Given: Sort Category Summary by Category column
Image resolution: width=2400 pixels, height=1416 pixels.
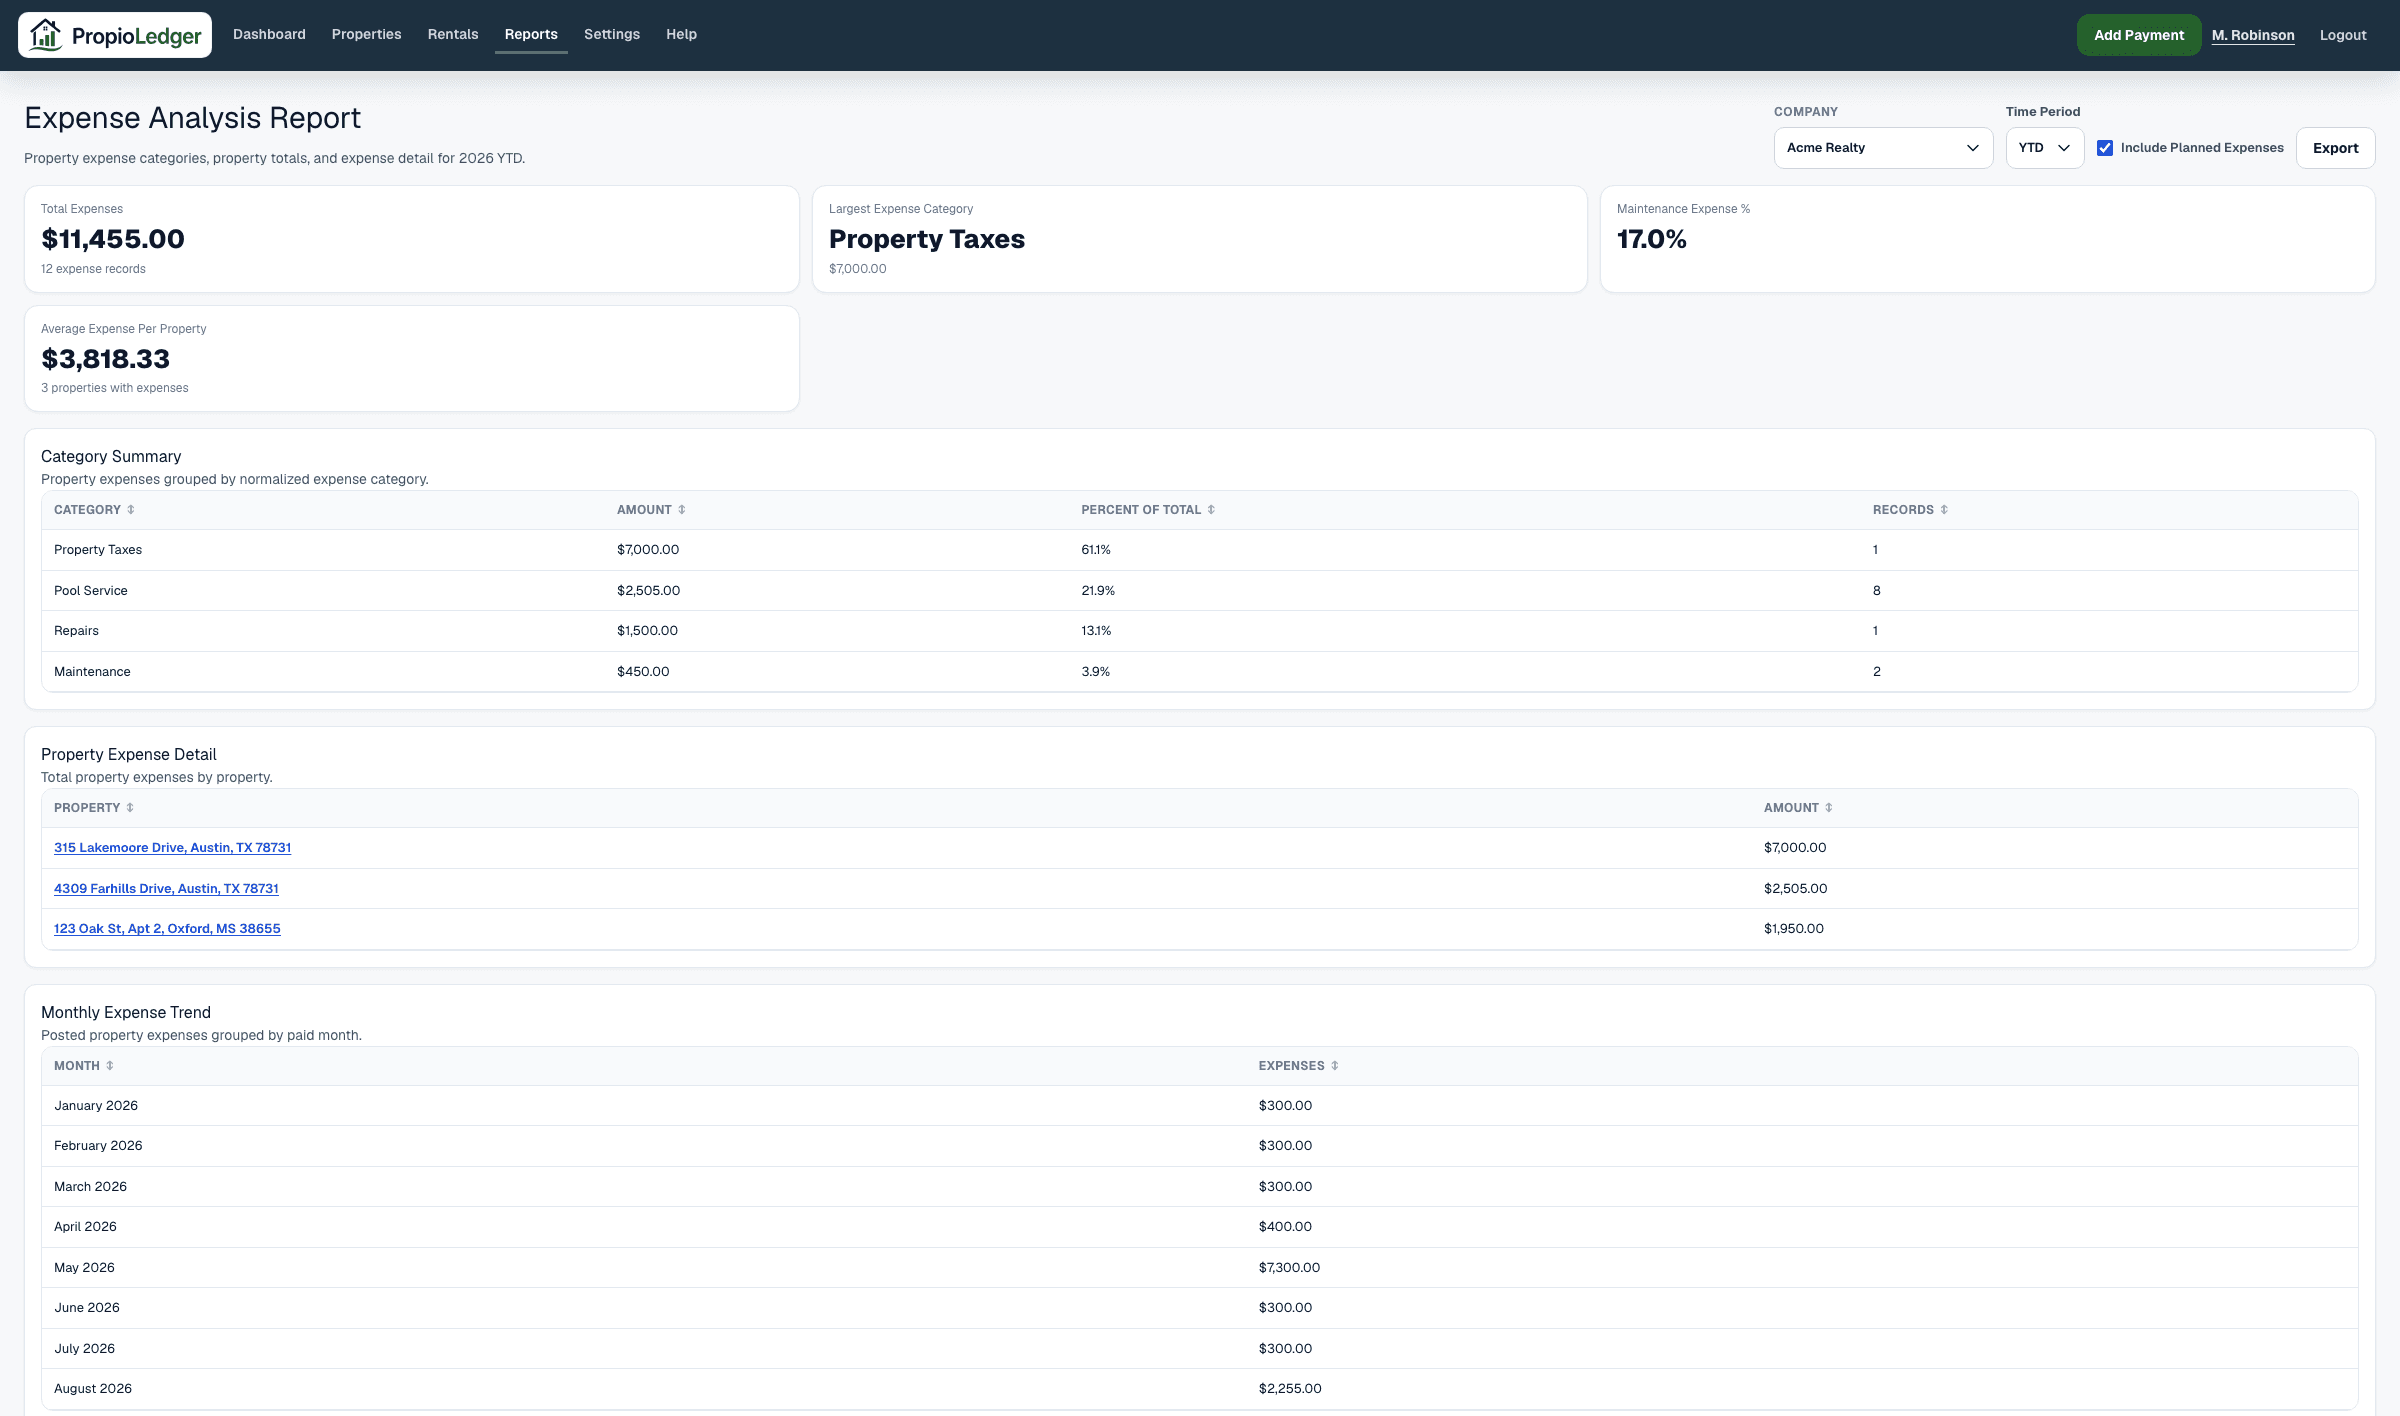Looking at the screenshot, I should (x=94, y=510).
